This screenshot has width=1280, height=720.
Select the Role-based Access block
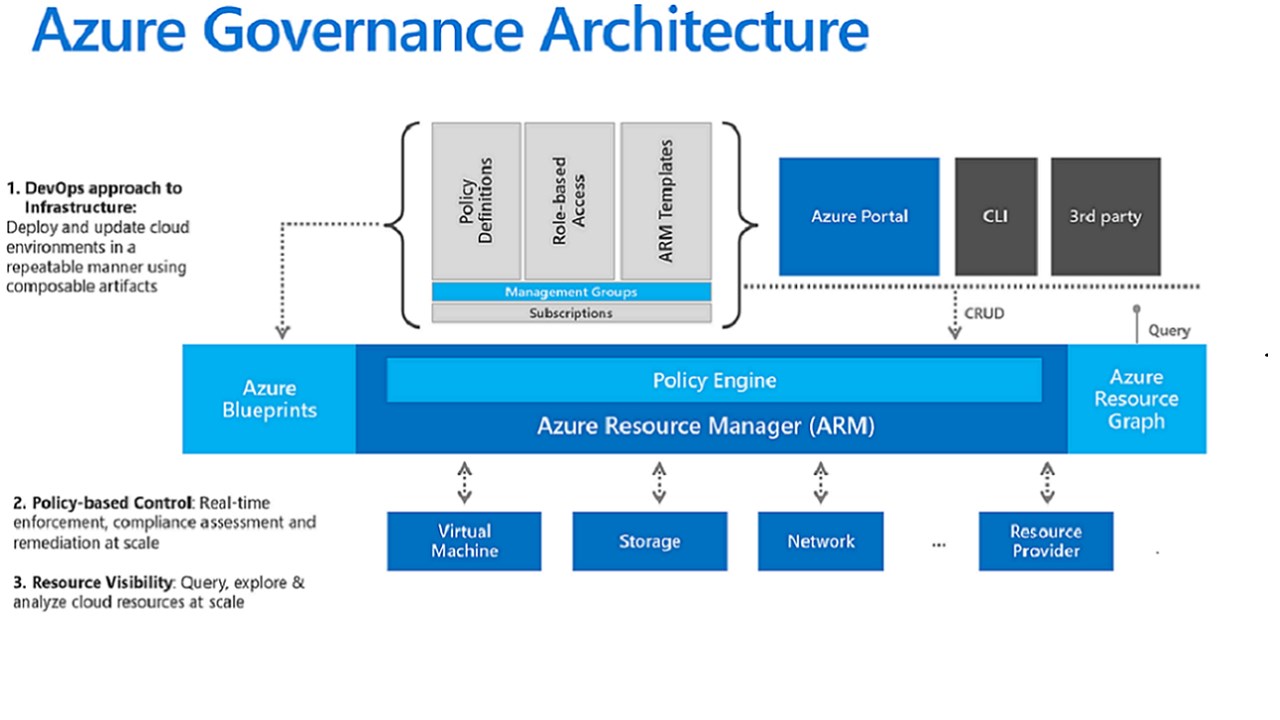click(569, 201)
